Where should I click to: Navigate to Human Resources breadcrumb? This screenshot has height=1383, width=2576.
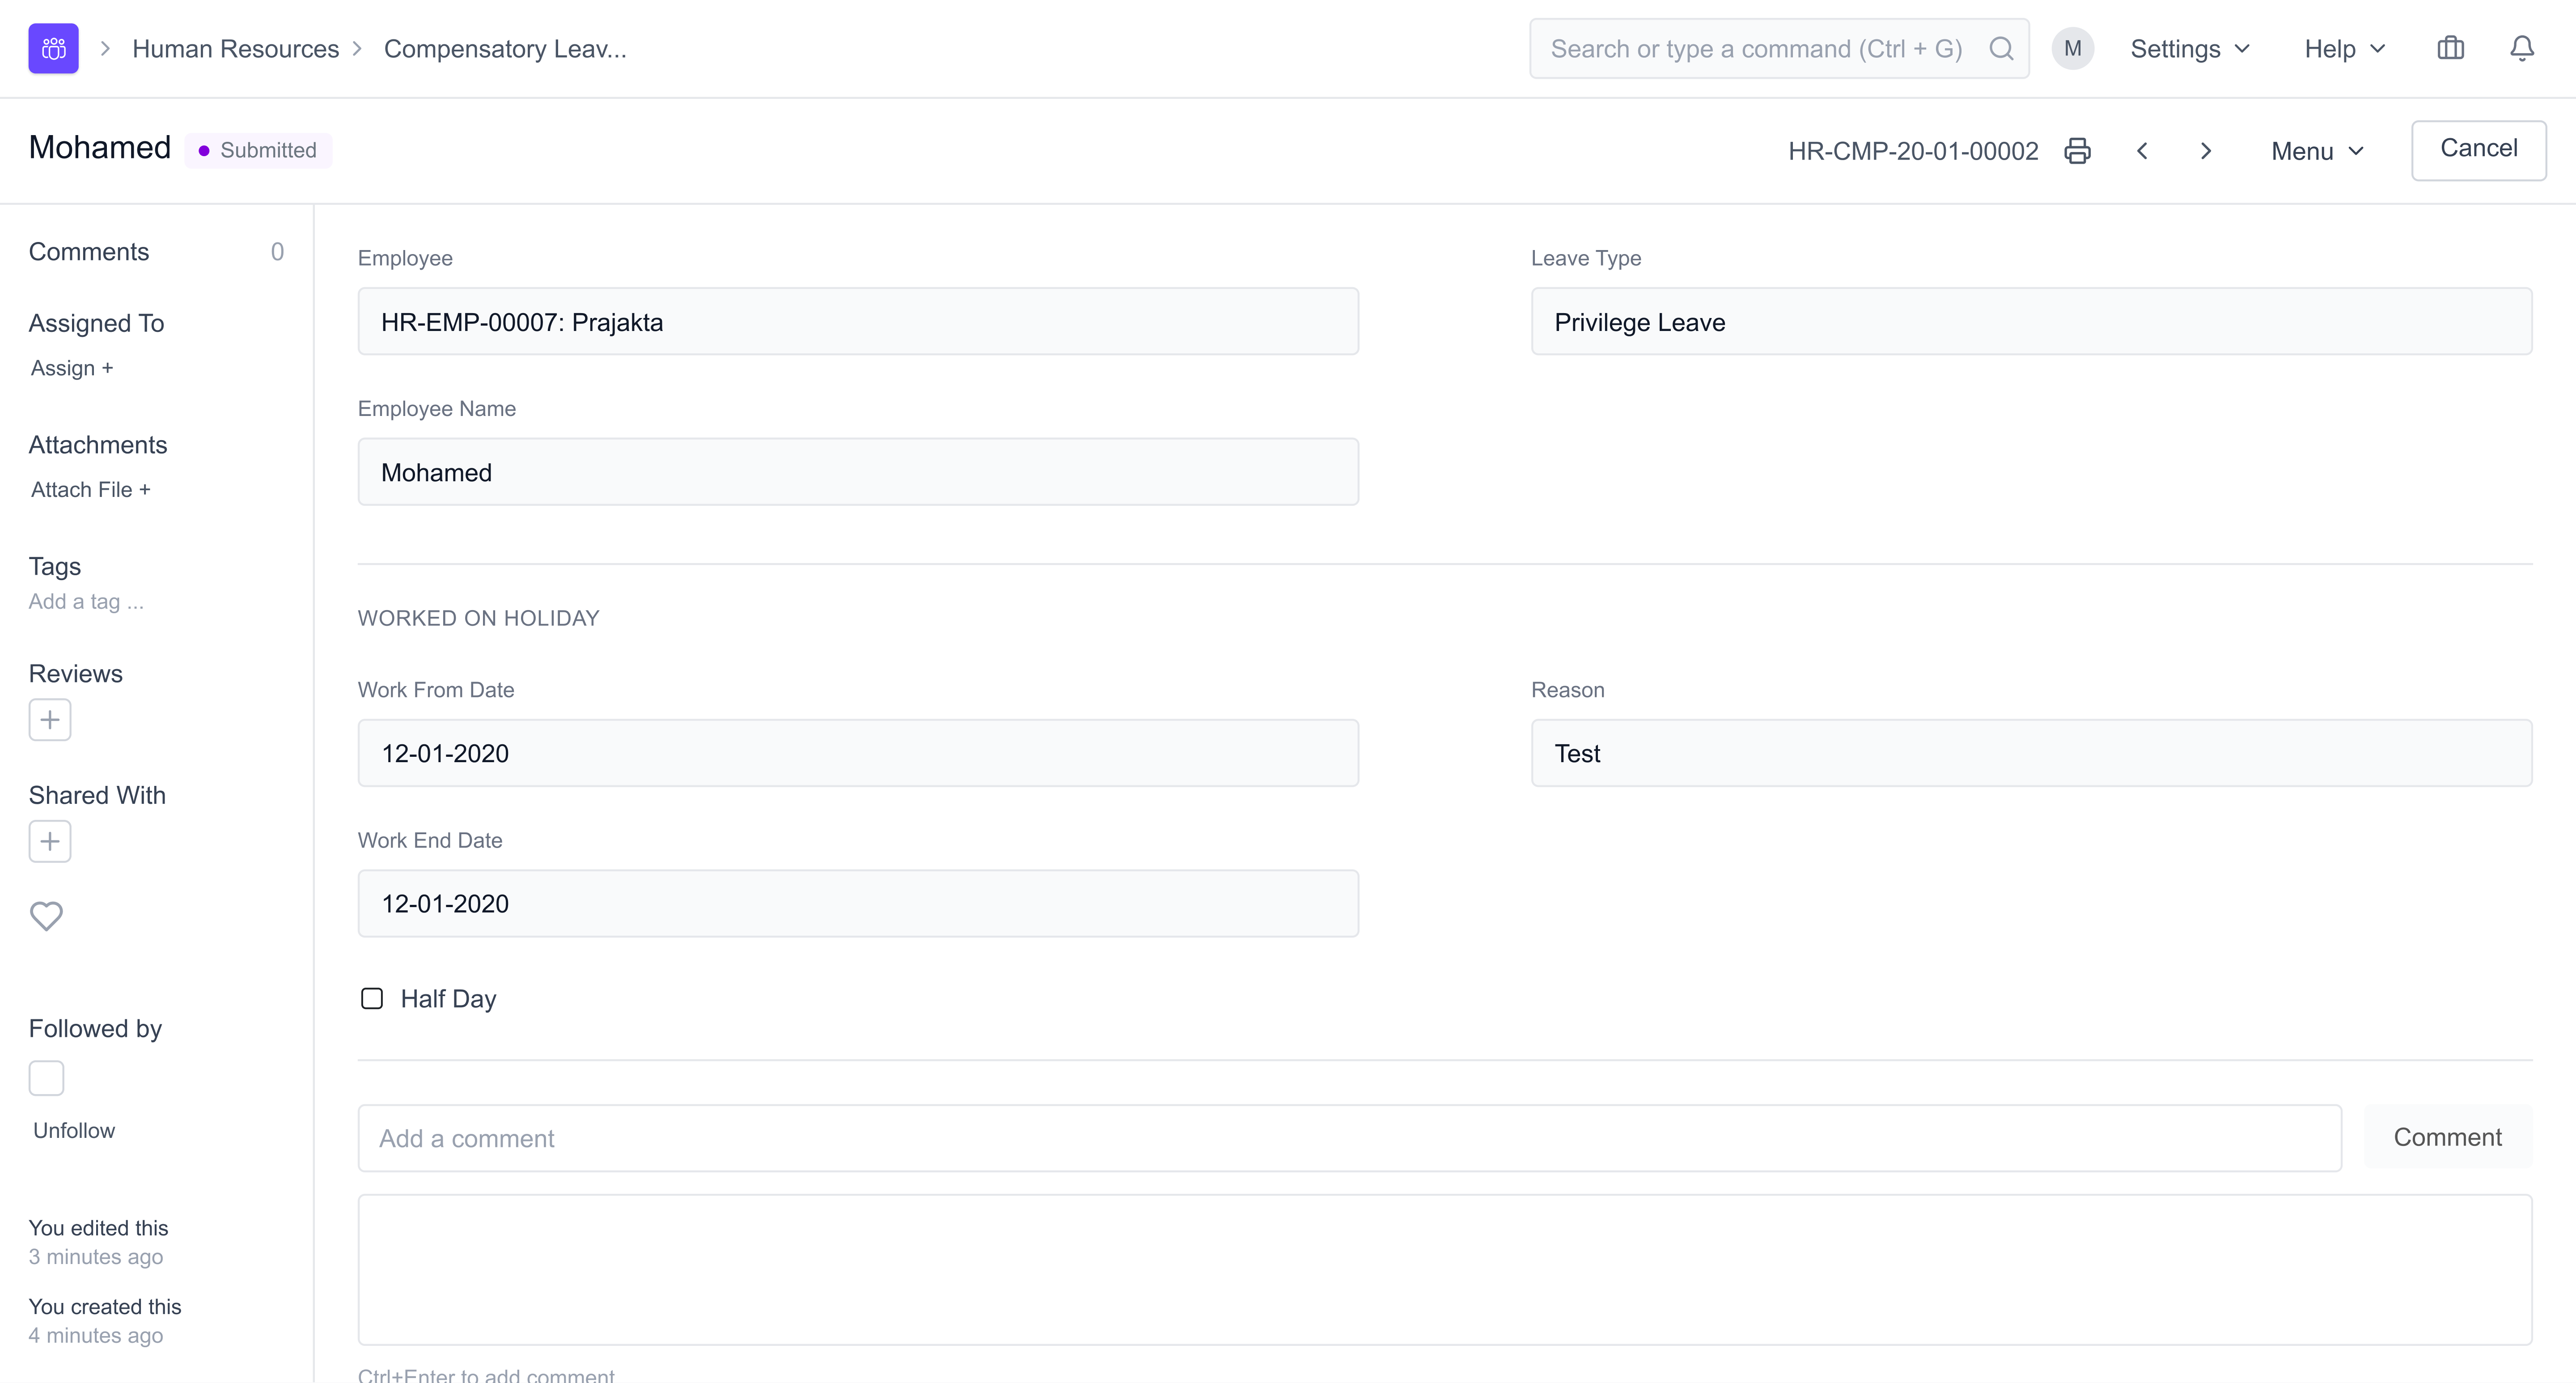click(235, 48)
